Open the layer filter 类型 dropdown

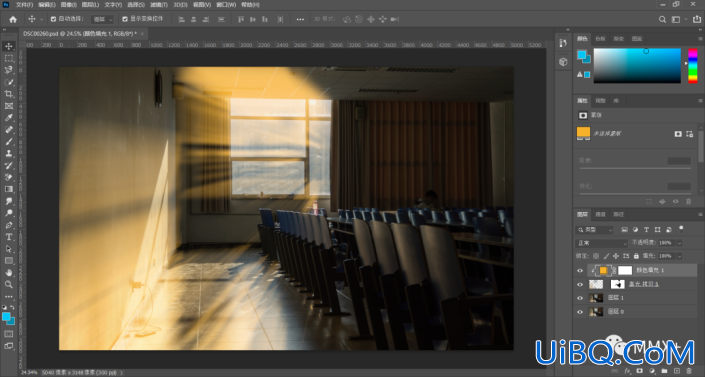(594, 230)
